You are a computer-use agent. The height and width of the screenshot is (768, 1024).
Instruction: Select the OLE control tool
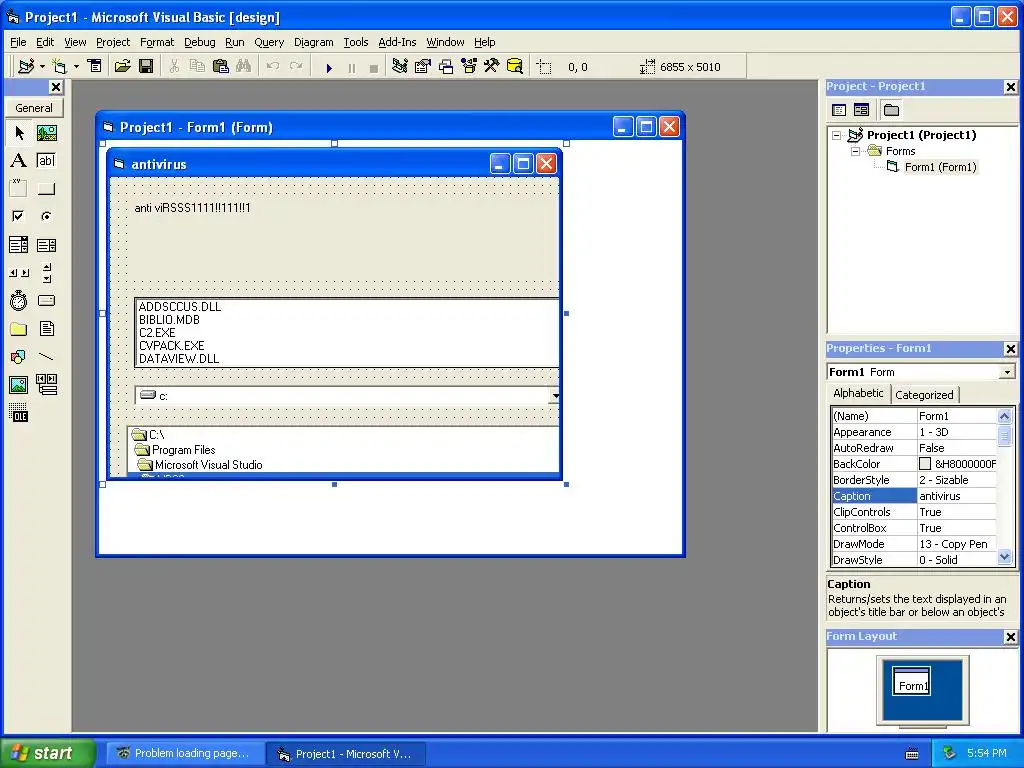(x=19, y=413)
